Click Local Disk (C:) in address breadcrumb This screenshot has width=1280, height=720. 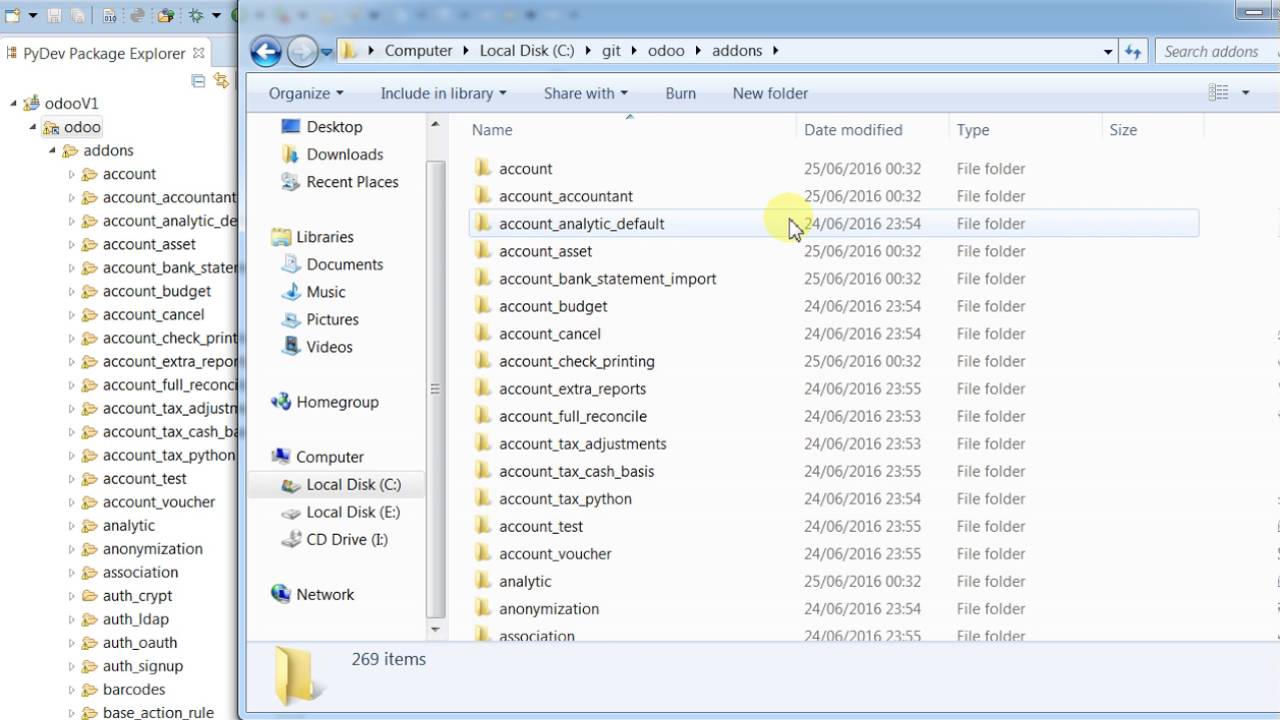tap(527, 51)
